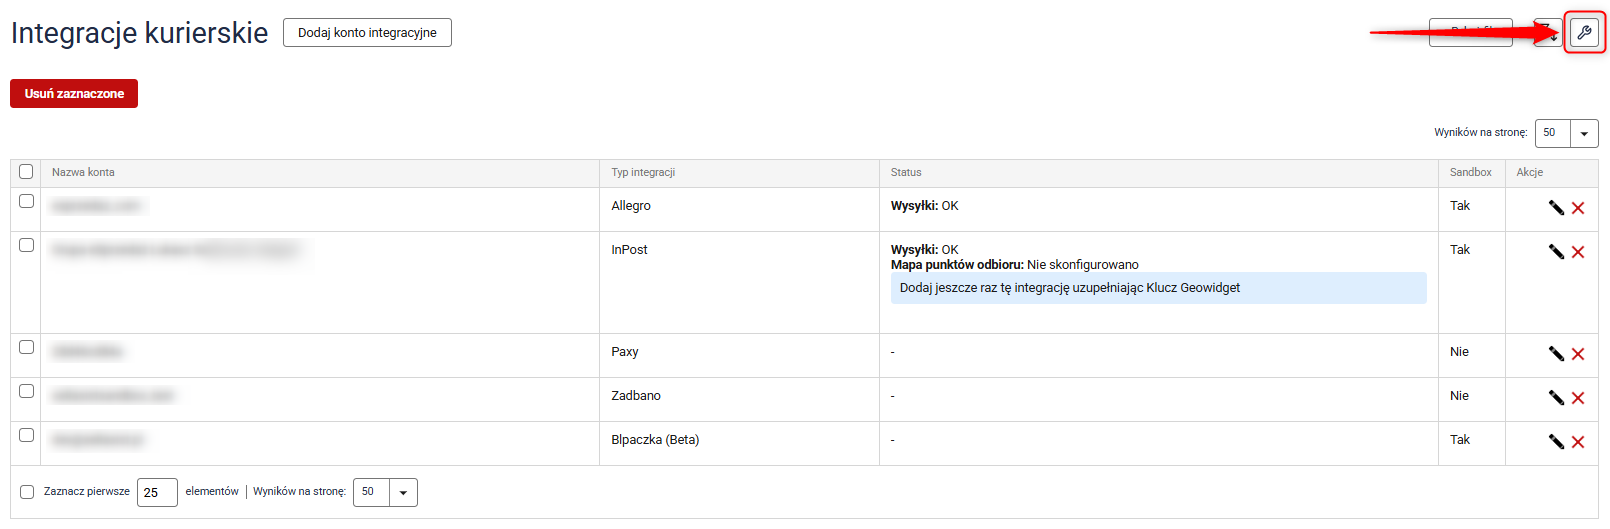Click the pencil icon for InPost
Screen dimensions: 1610x529
click(1556, 252)
